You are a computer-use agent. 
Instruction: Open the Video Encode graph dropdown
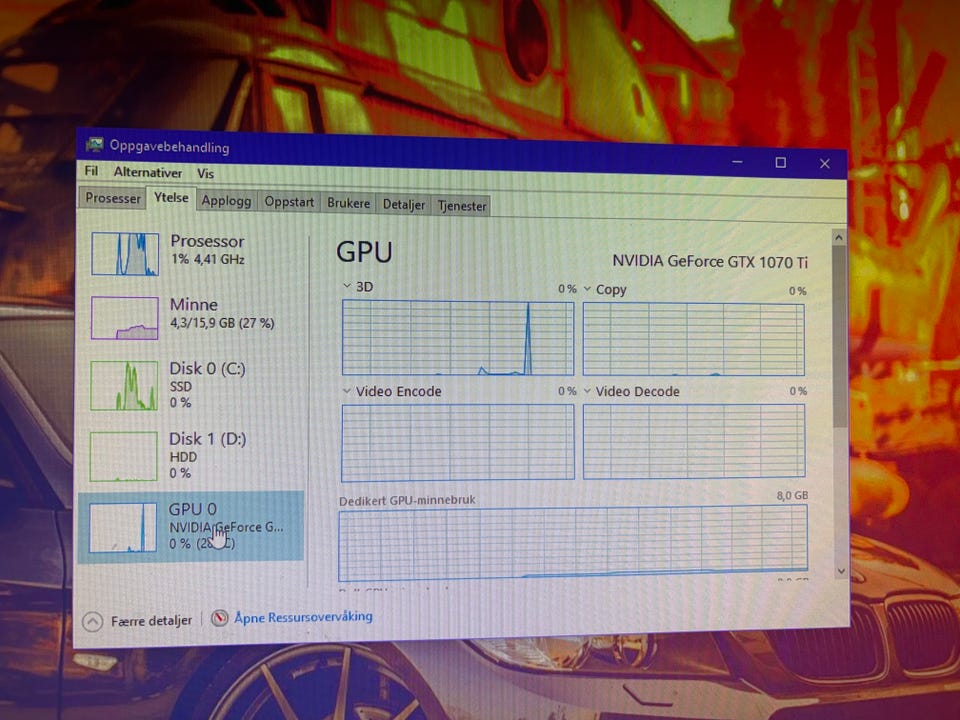click(347, 391)
